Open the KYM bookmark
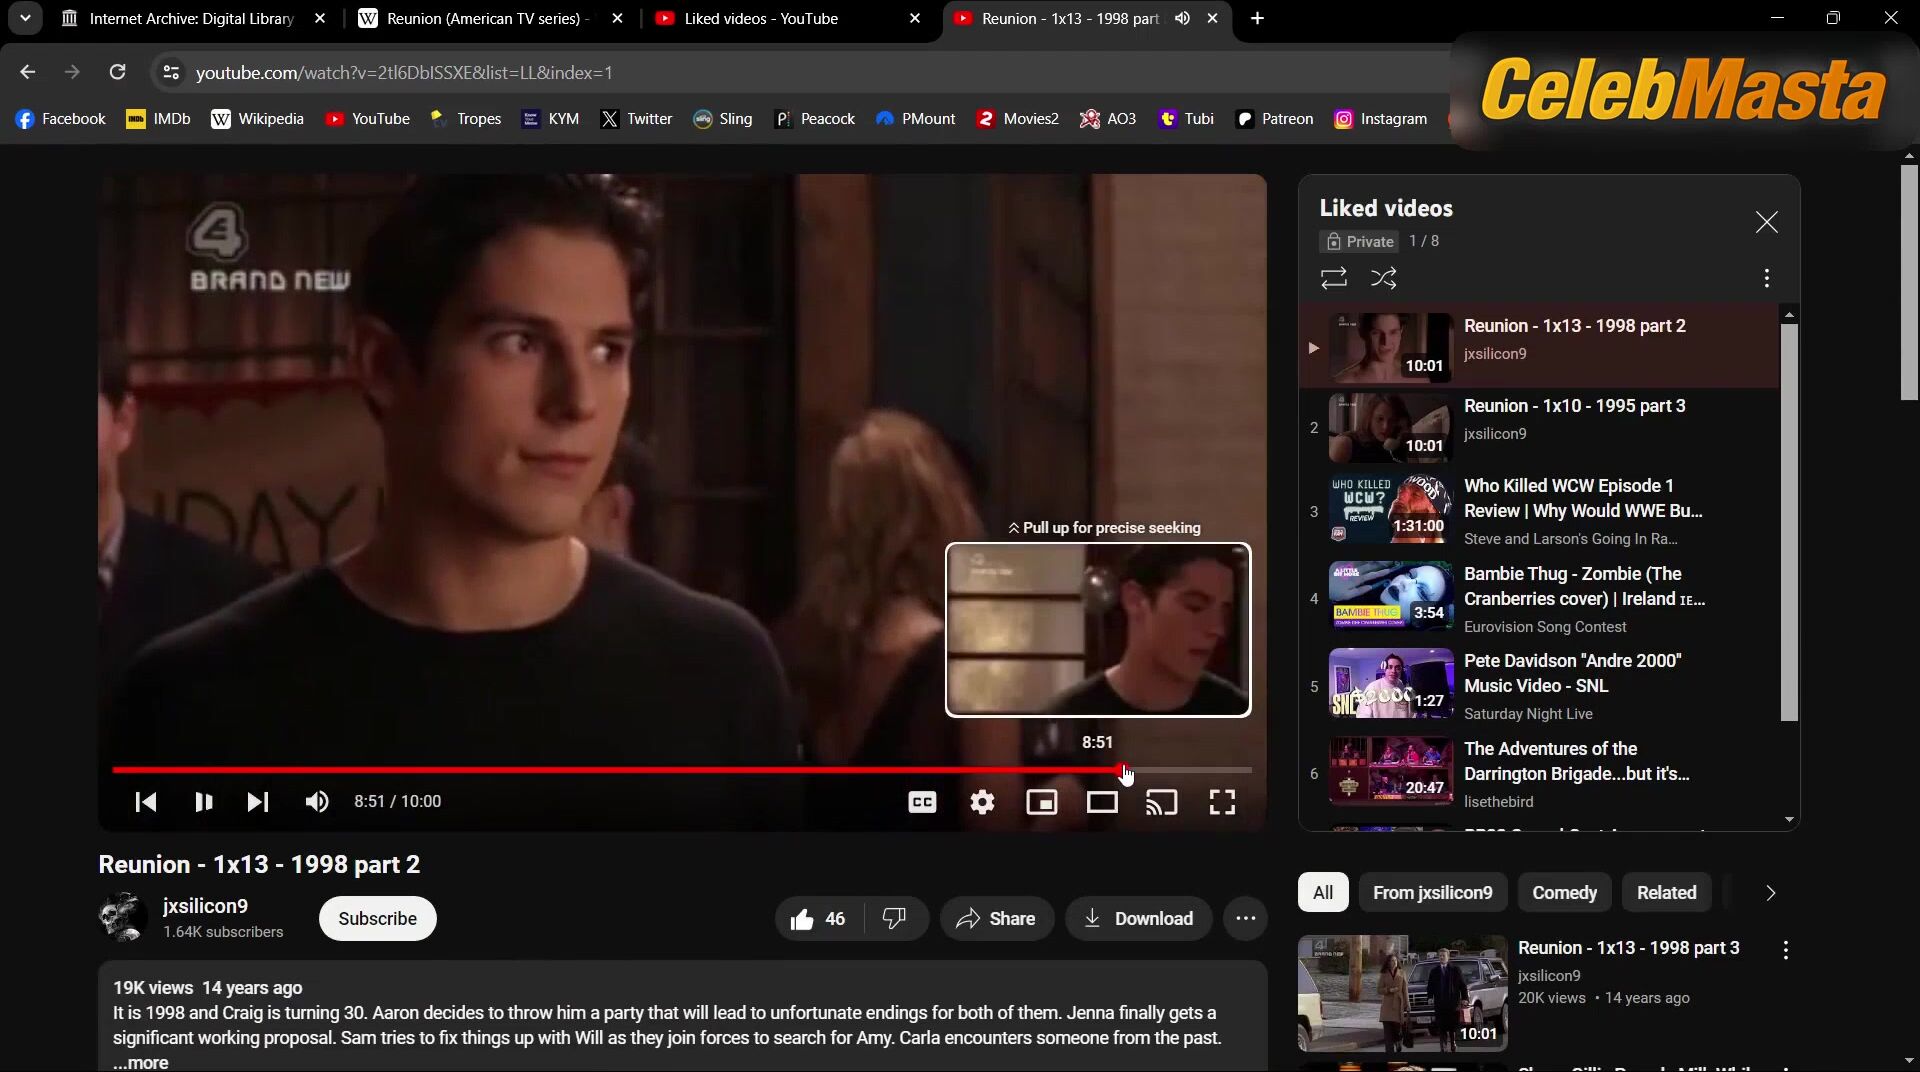This screenshot has width=1920, height=1072. pos(550,119)
